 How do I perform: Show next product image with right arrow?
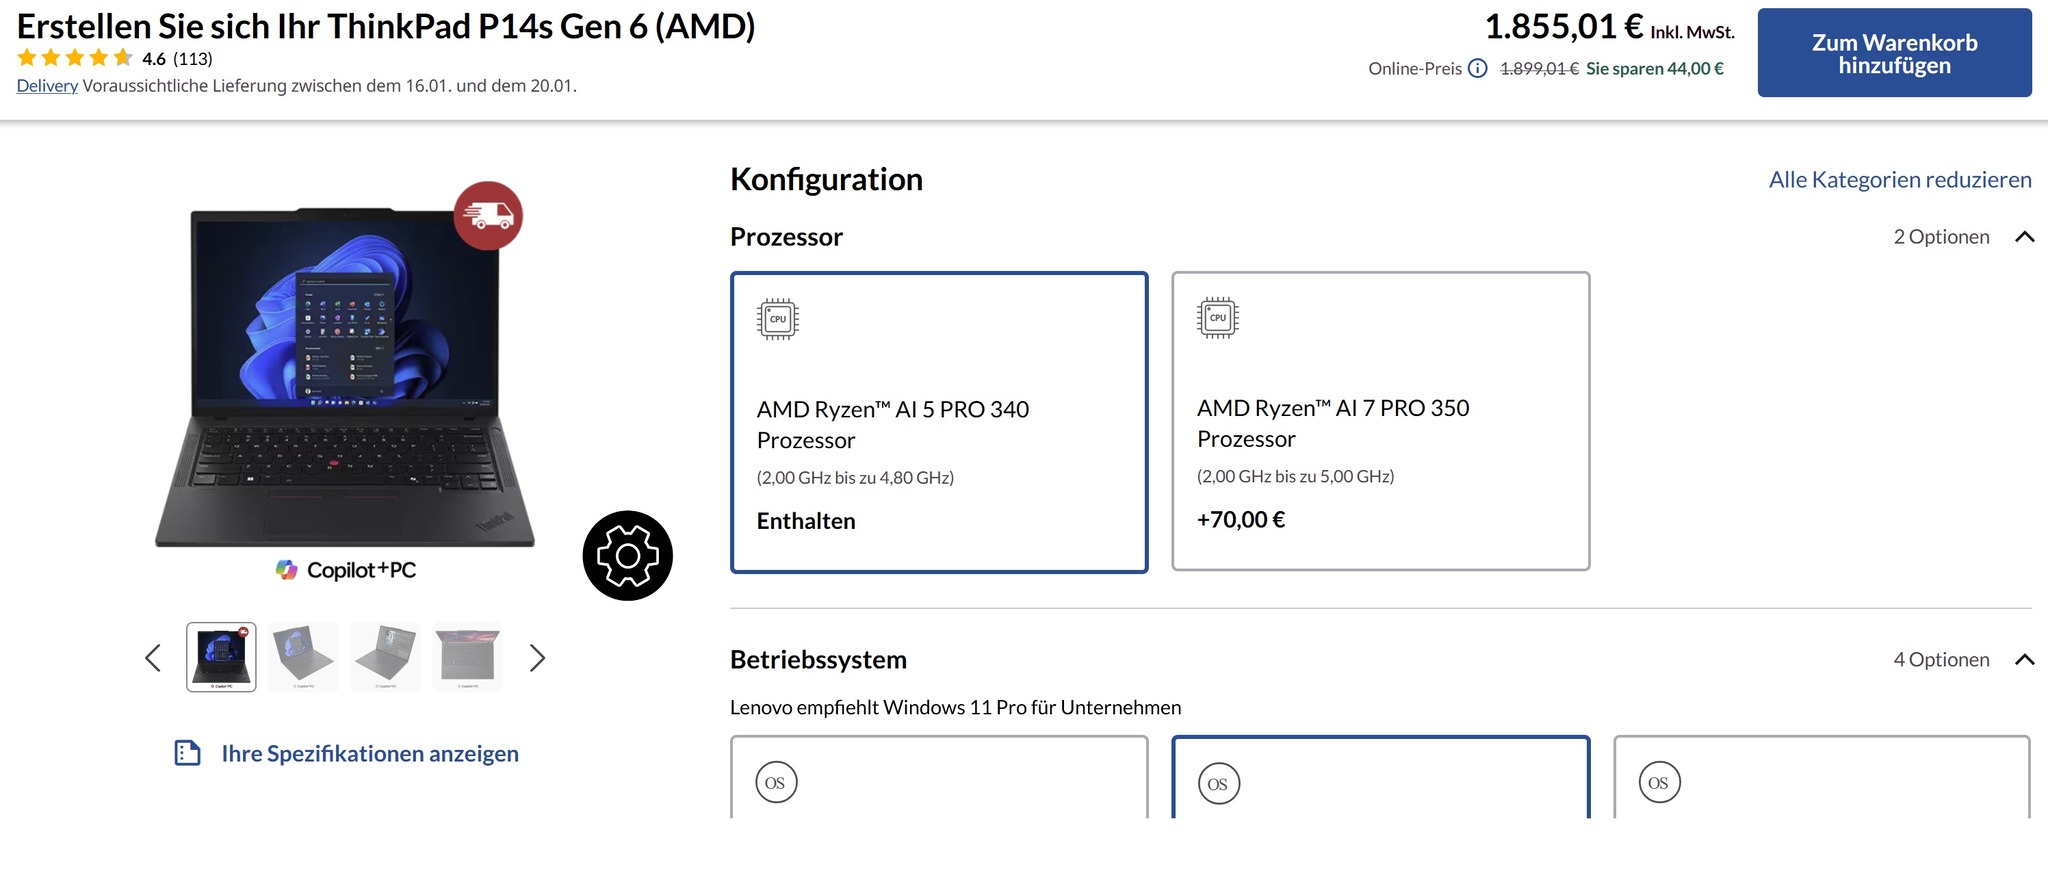pyautogui.click(x=537, y=658)
